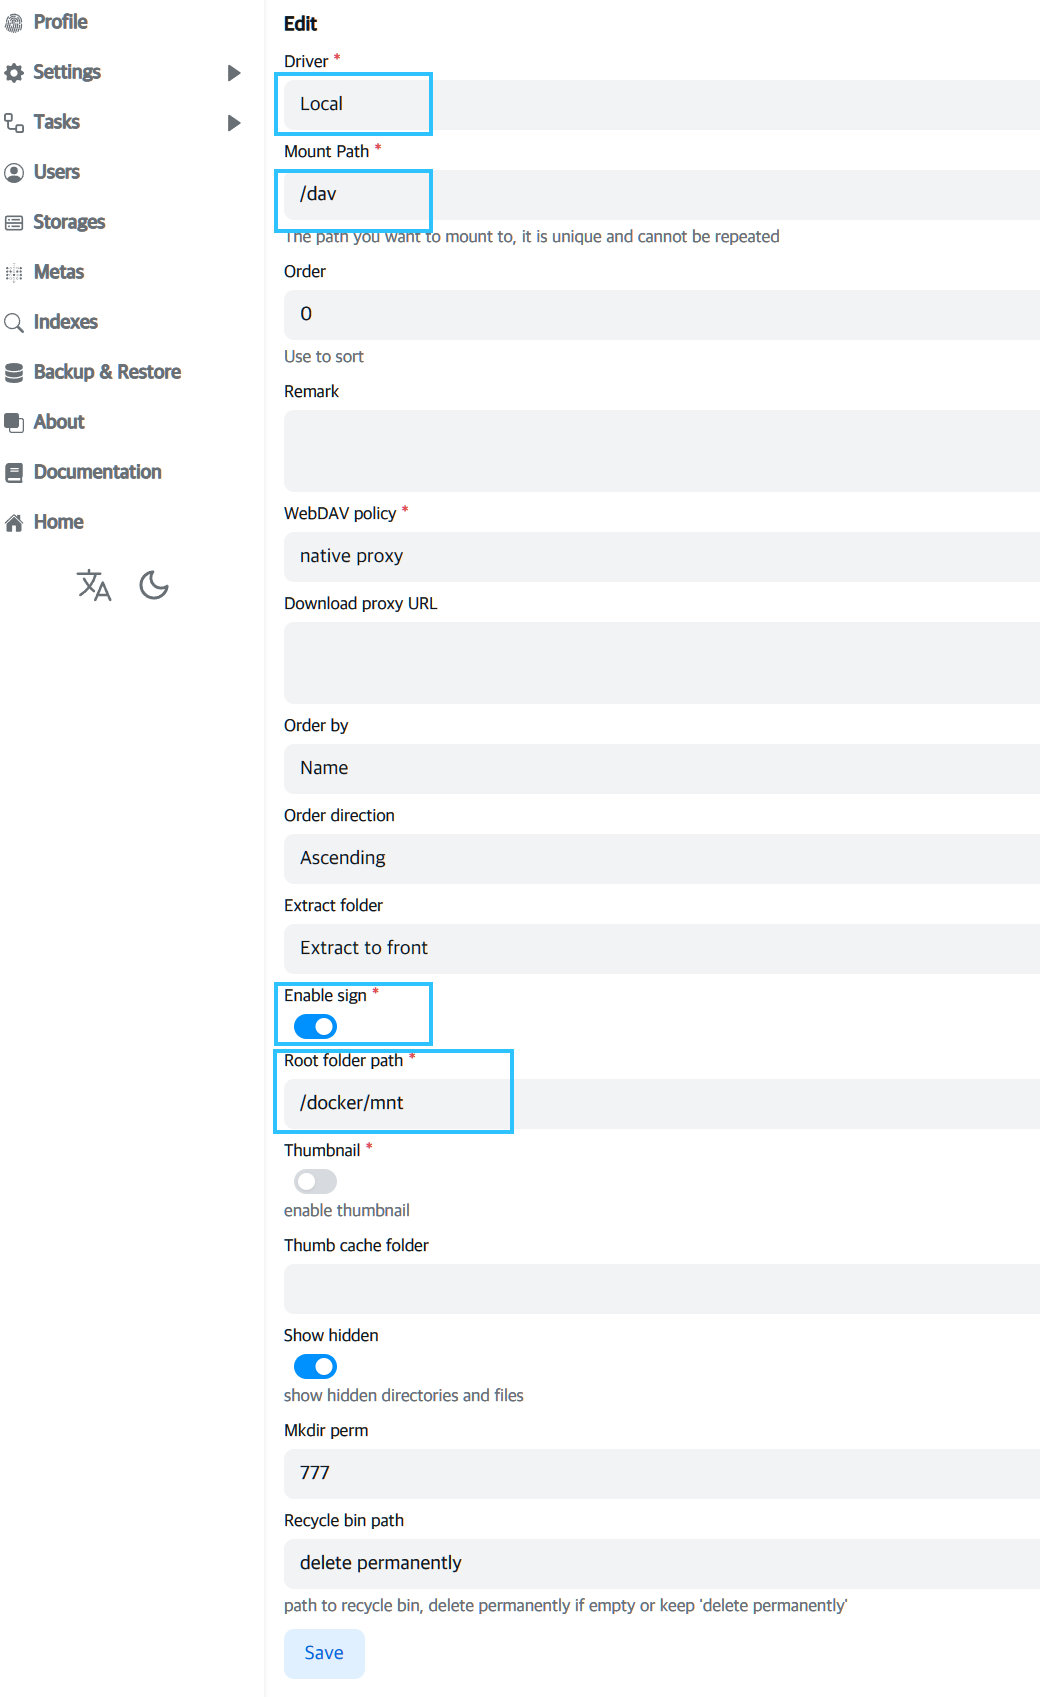Viewport: 1040px width, 1697px height.
Task: Edit the Mkdir perm 777 field
Action: click(662, 1473)
